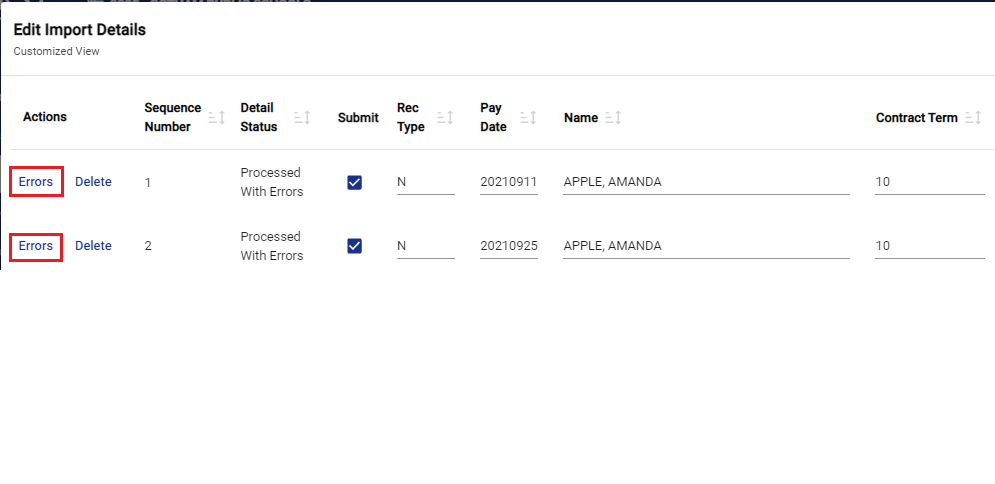This screenshot has width=995, height=484.
Task: Edit Contract Term field in second row
Action: click(x=929, y=246)
